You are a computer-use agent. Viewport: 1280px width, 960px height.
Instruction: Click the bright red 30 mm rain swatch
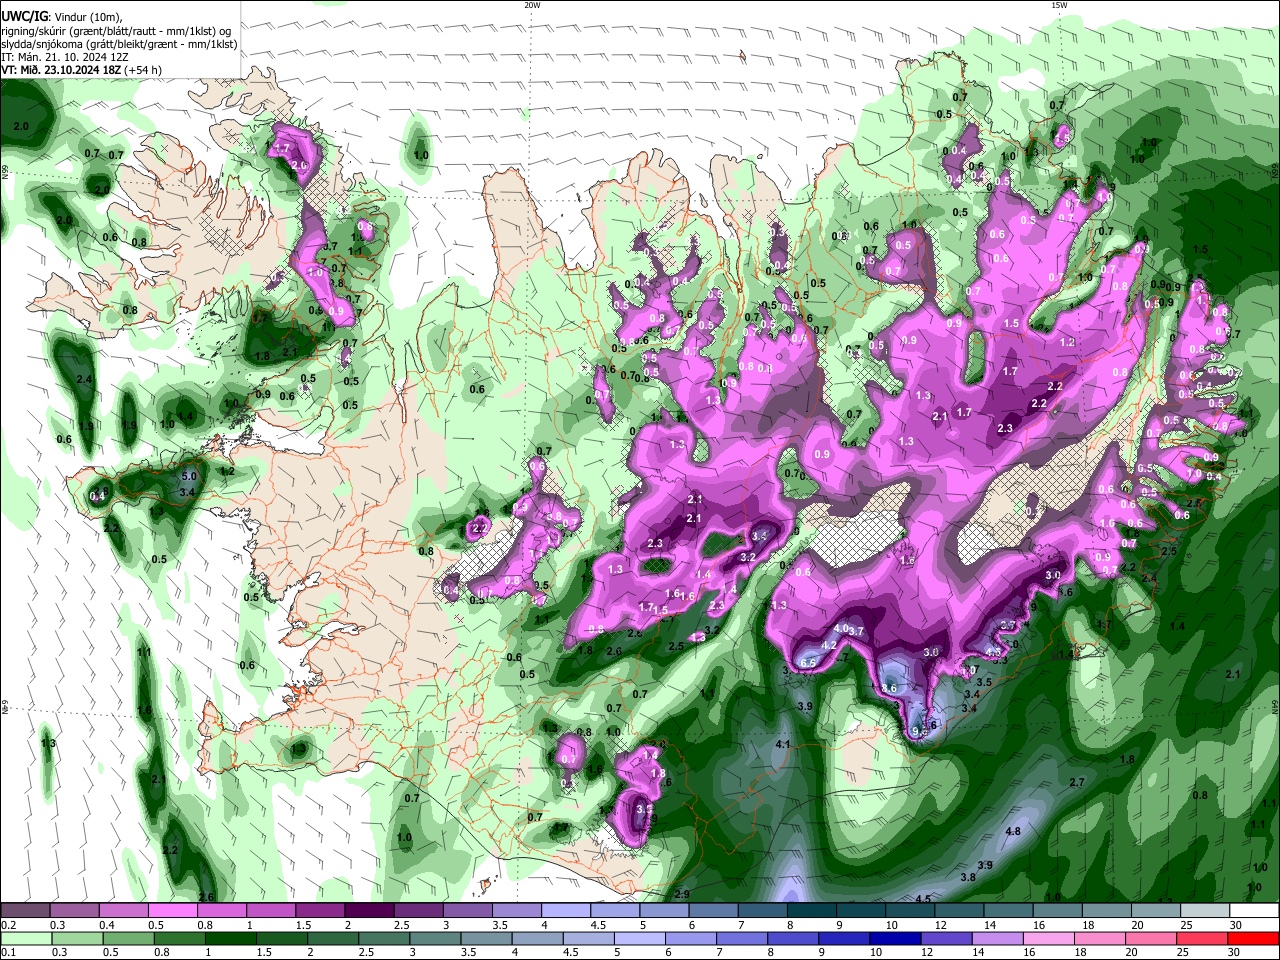[x=1254, y=938]
